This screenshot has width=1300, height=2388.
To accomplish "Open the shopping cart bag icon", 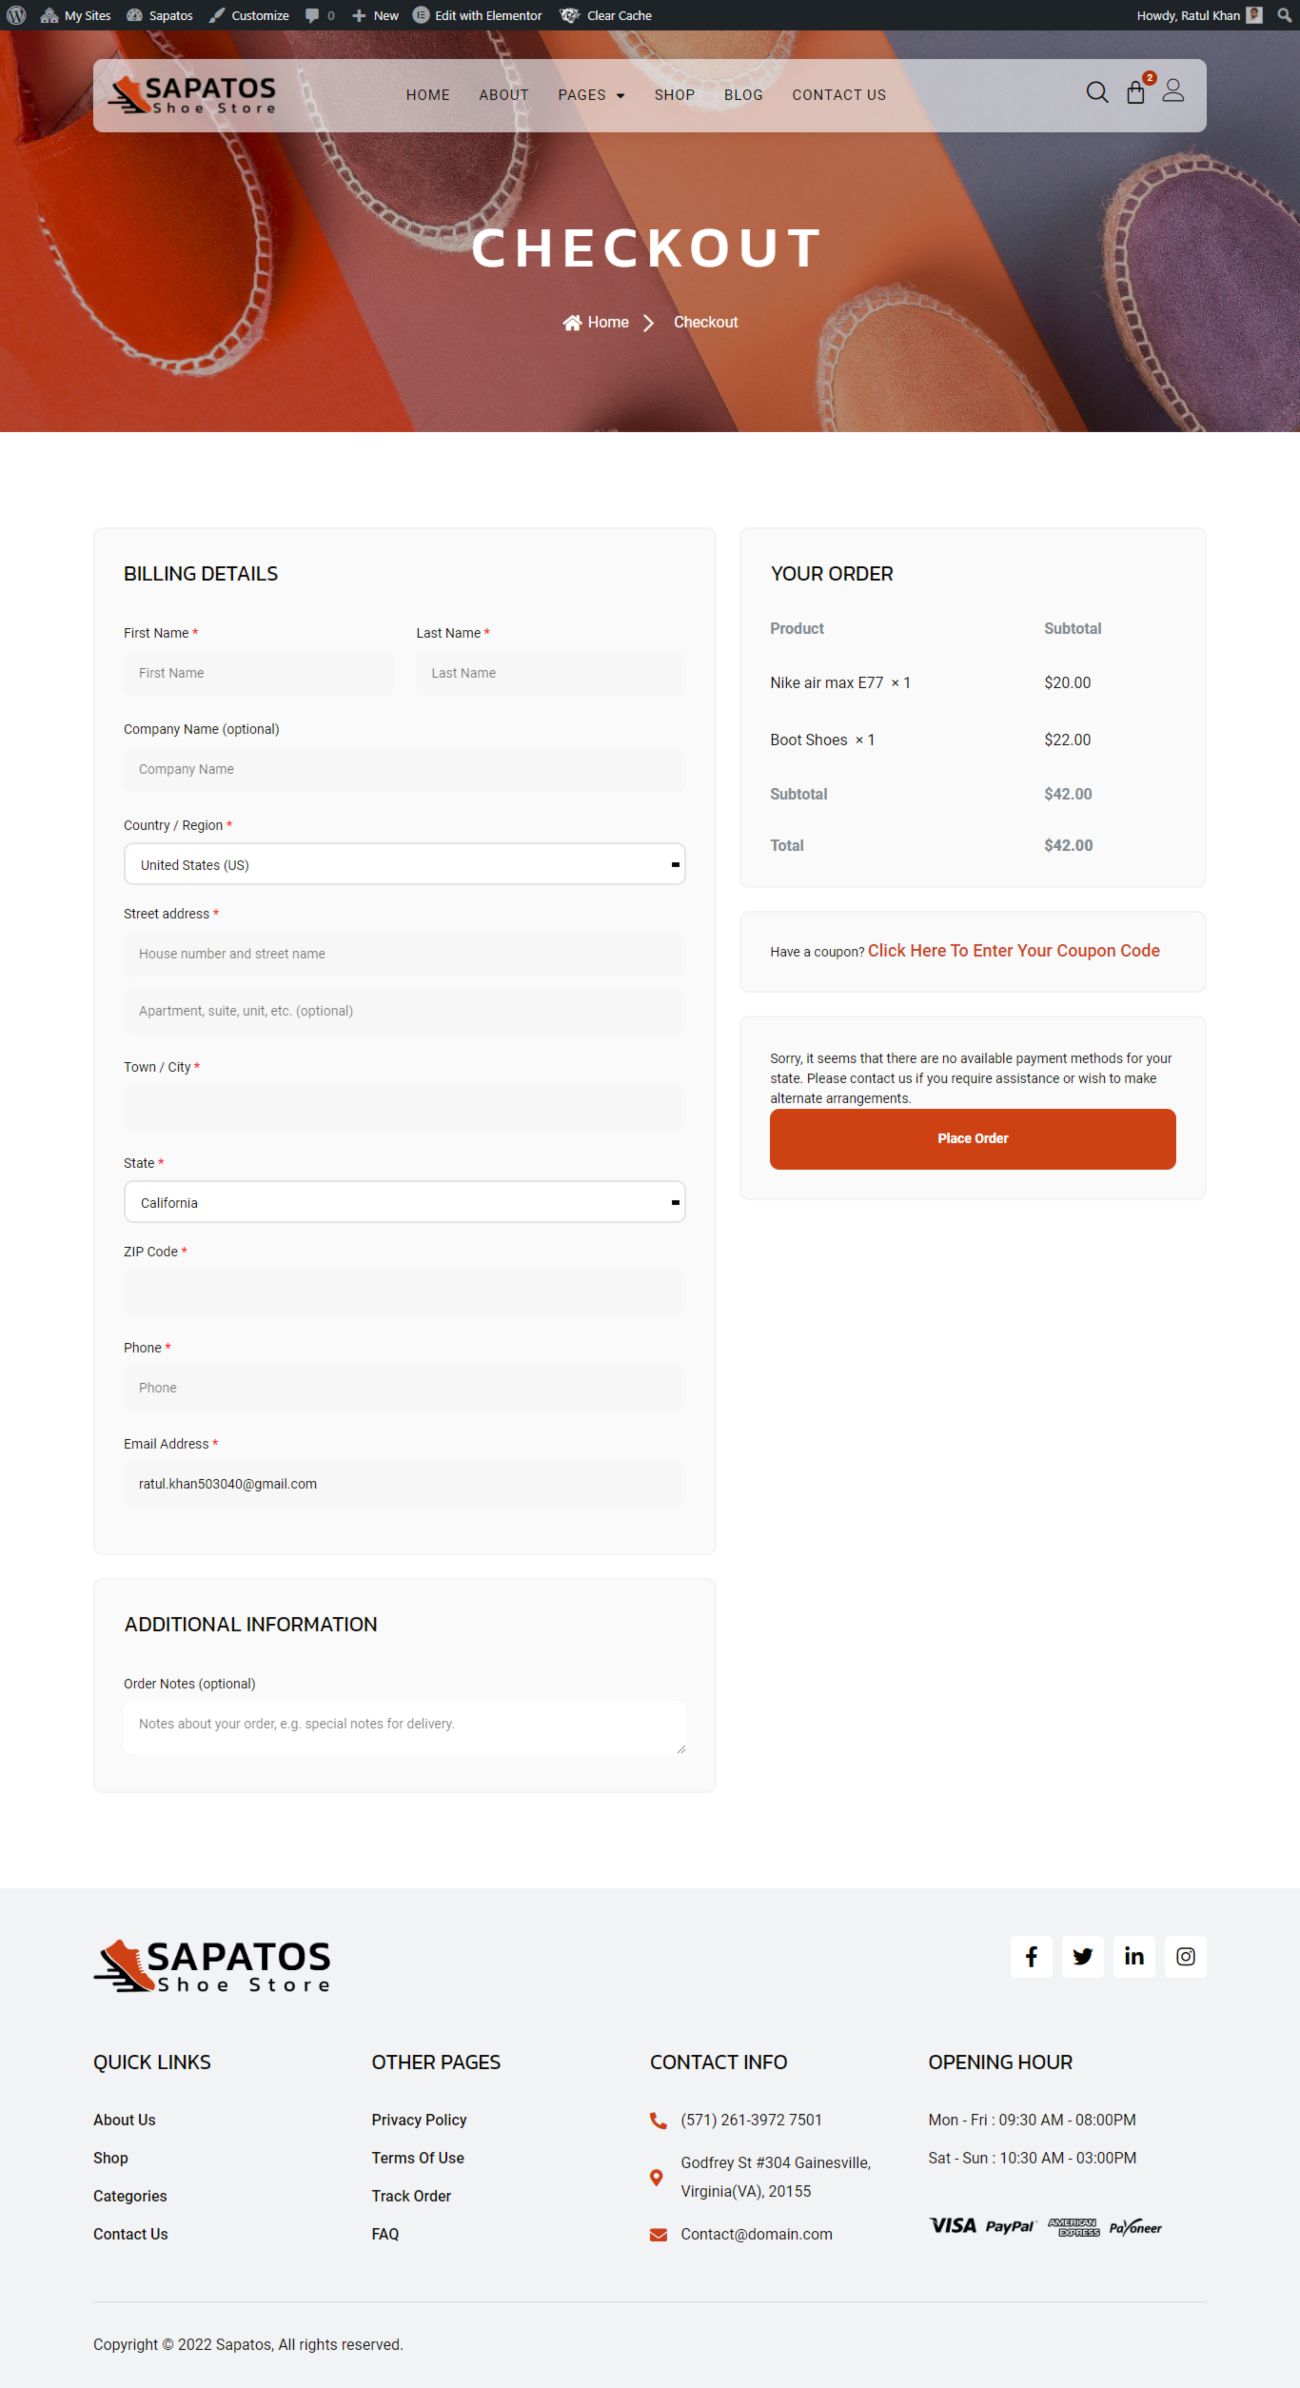I will tap(1135, 93).
